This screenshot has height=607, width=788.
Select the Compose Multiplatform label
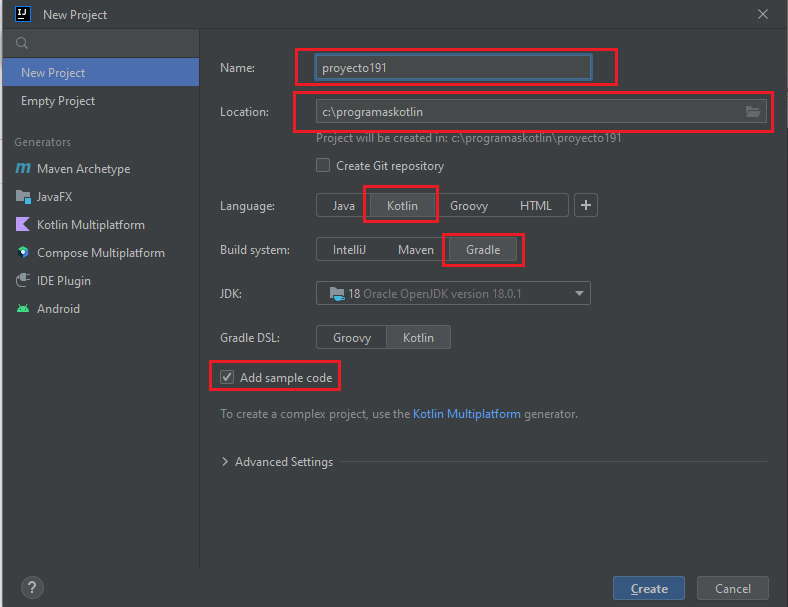(x=101, y=253)
